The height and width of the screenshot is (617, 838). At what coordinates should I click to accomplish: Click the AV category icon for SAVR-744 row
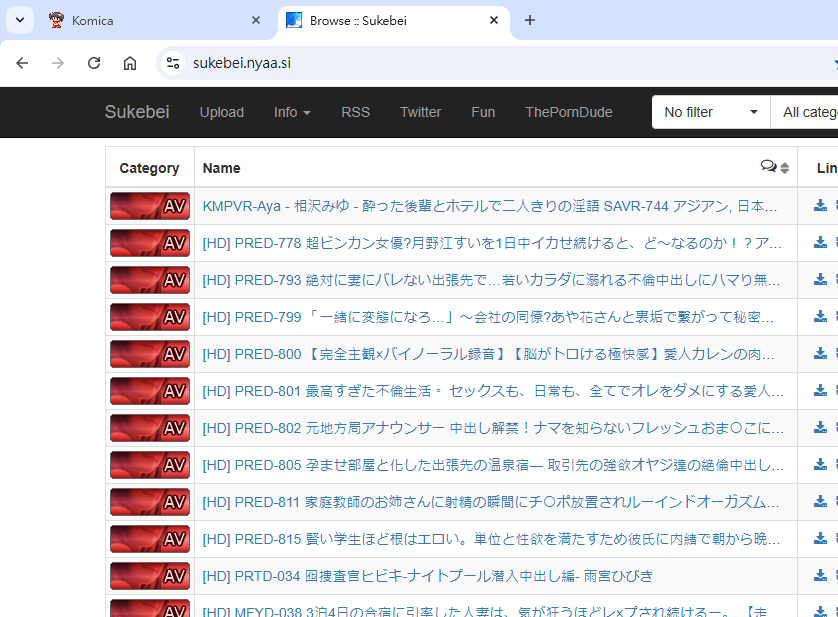150,206
